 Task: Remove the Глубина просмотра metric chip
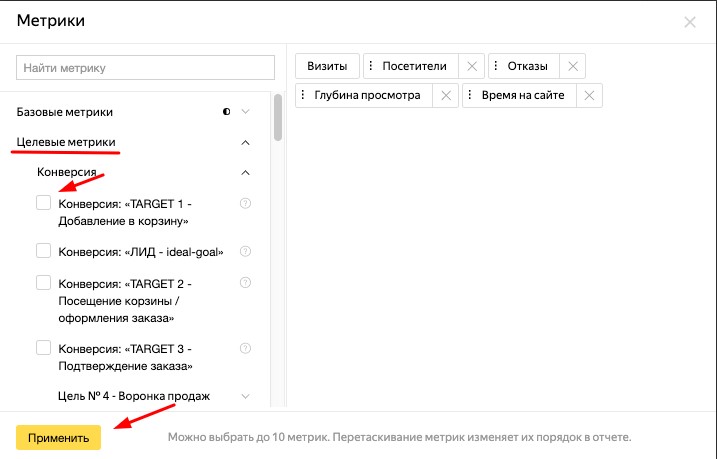tap(446, 96)
